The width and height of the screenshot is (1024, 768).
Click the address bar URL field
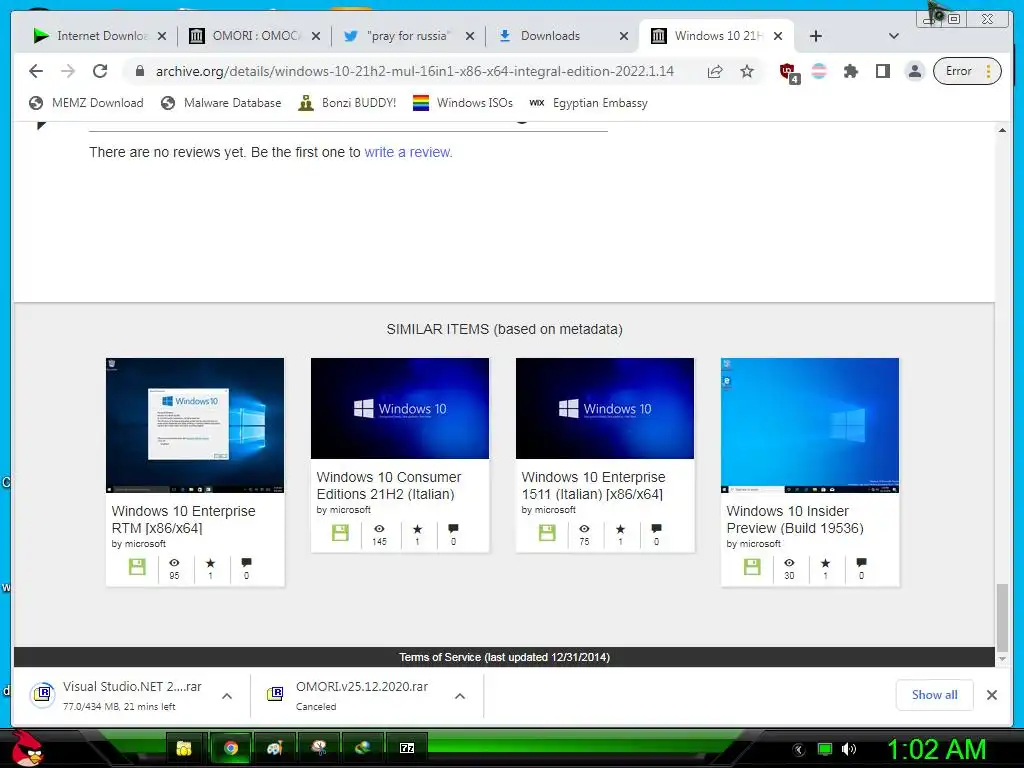(x=415, y=71)
